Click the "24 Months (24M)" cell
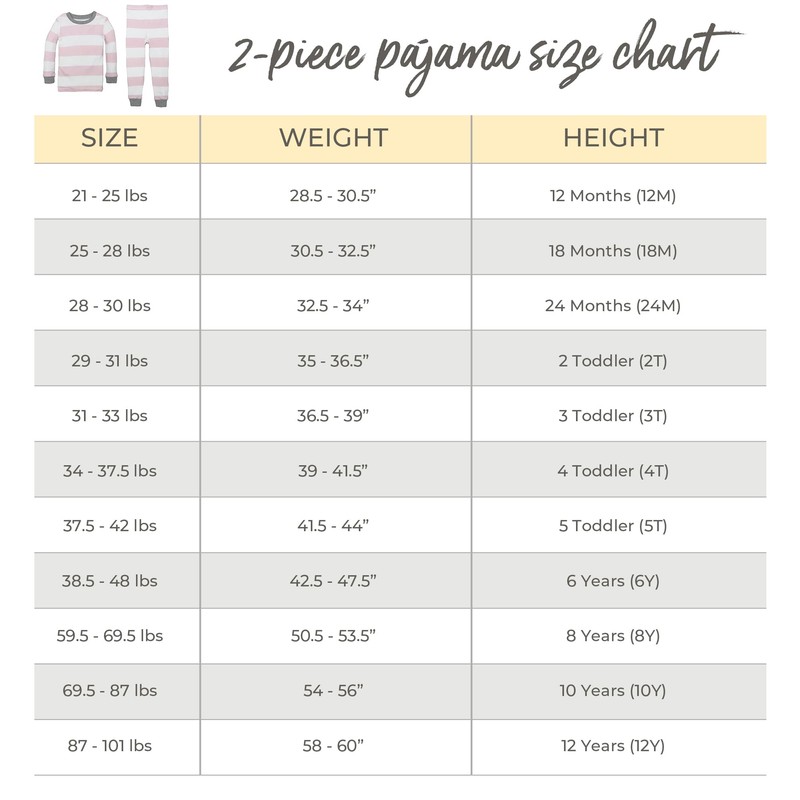The height and width of the screenshot is (800, 800). [x=613, y=306]
